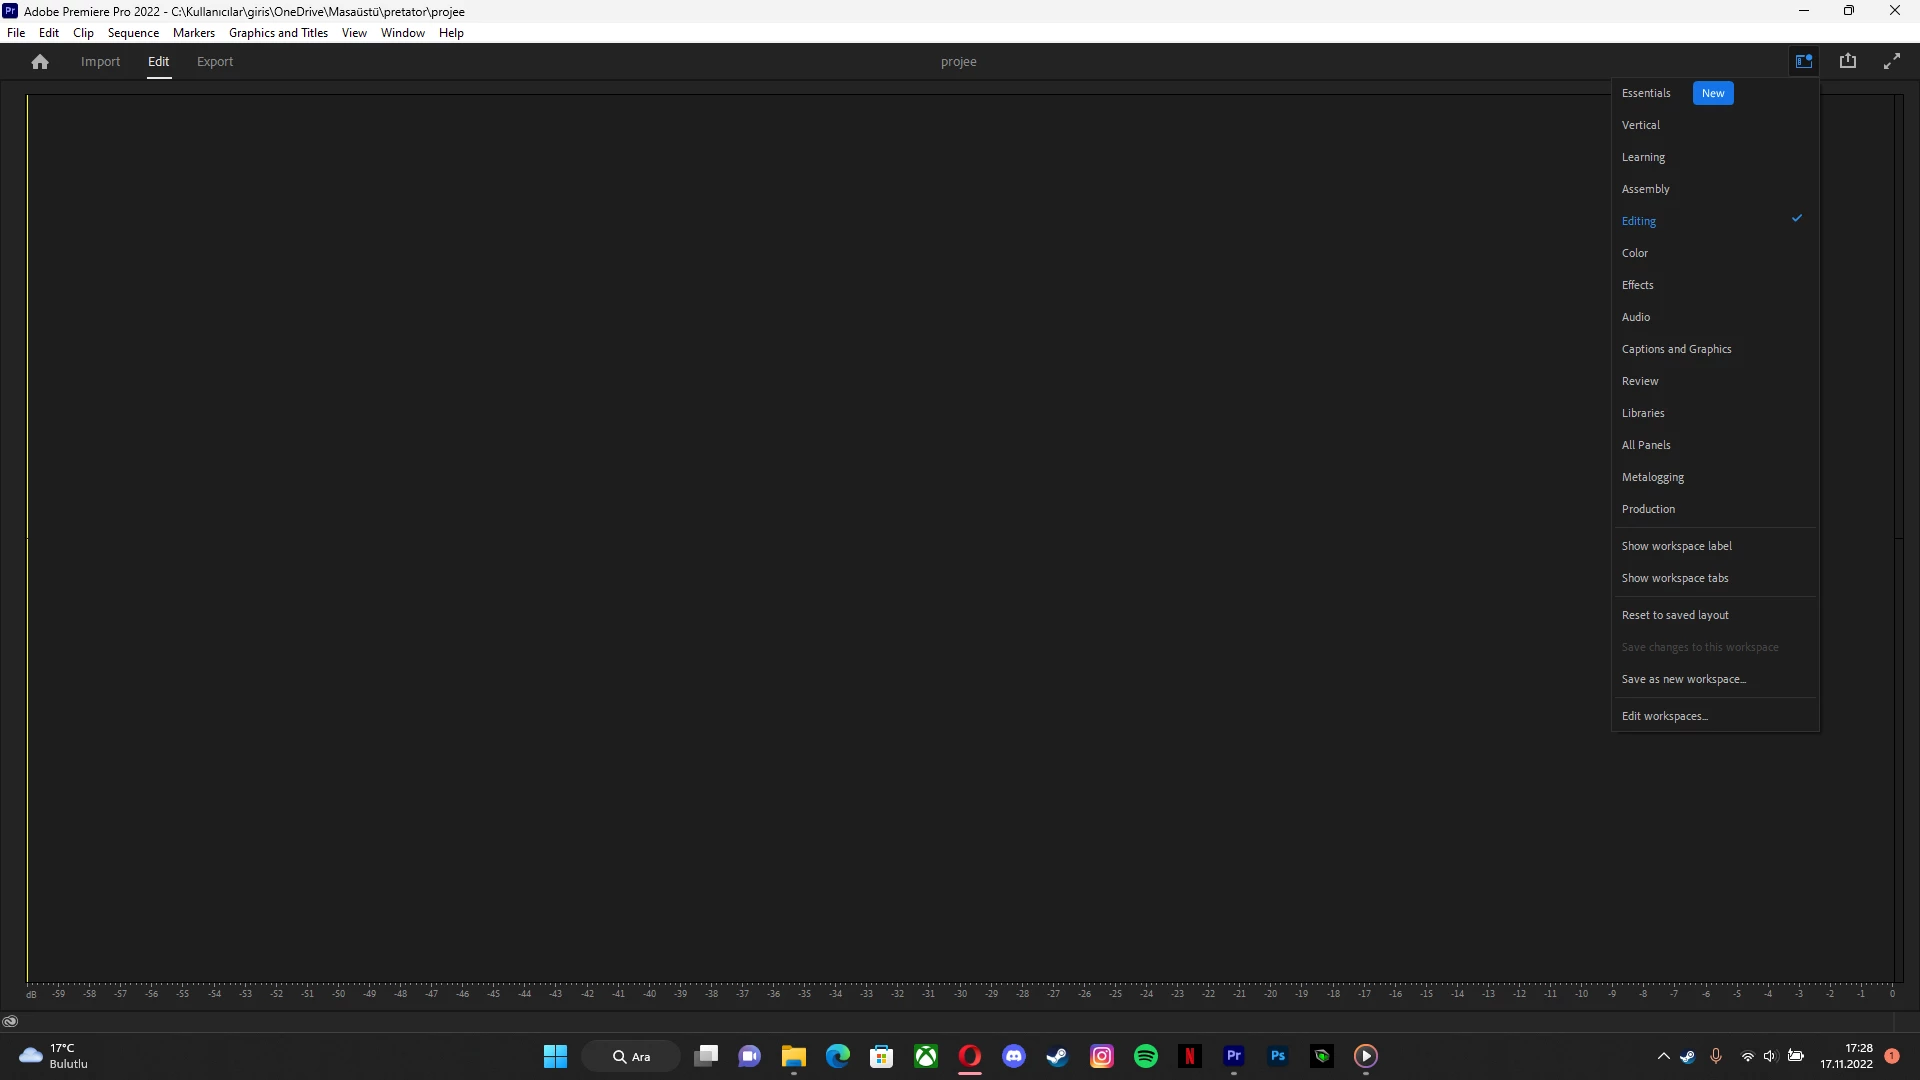Select the checked Editing workspace

pos(1638,221)
